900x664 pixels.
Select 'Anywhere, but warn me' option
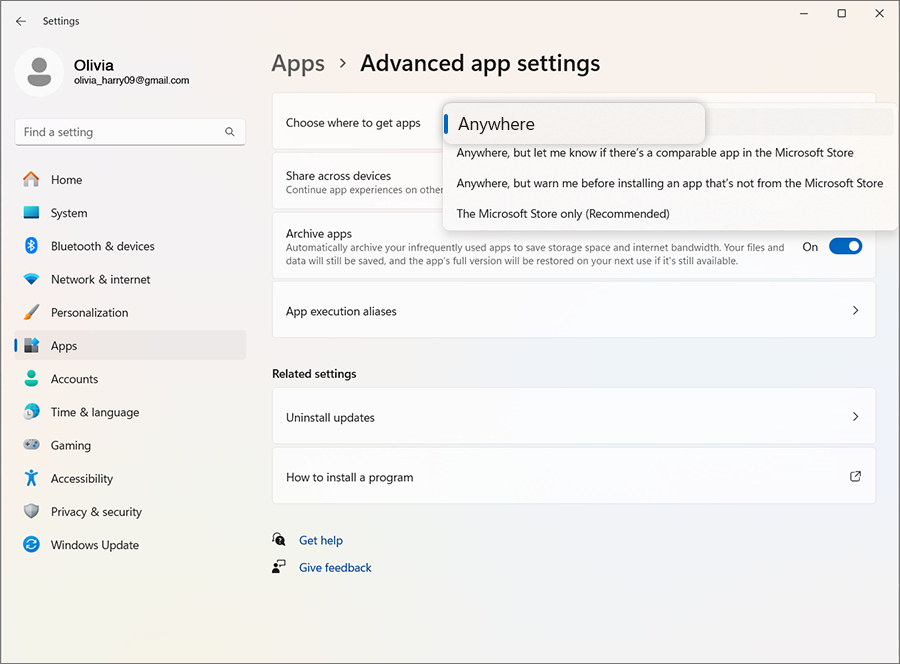tap(669, 183)
